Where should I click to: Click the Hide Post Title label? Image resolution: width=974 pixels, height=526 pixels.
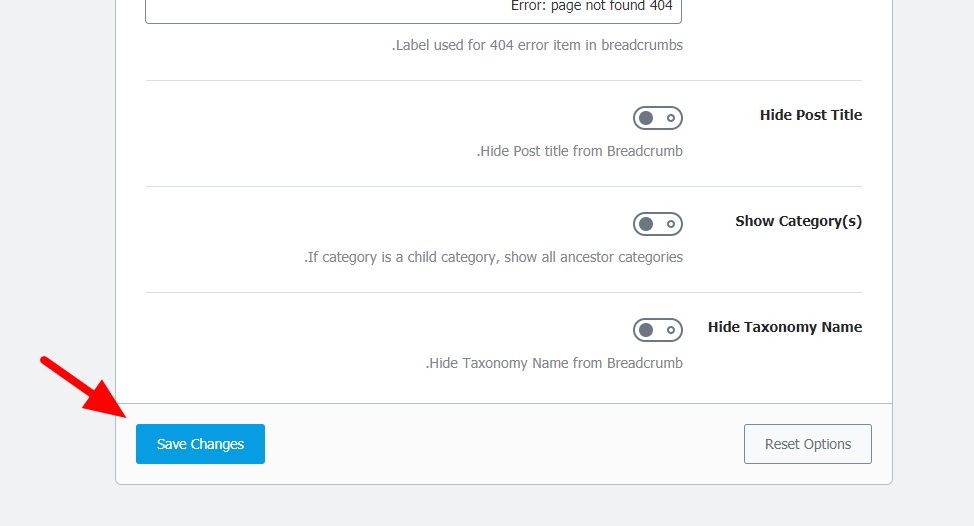pos(811,115)
